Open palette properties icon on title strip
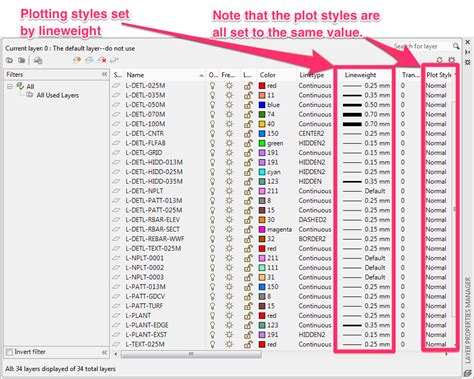474x379 pixels. point(468,62)
